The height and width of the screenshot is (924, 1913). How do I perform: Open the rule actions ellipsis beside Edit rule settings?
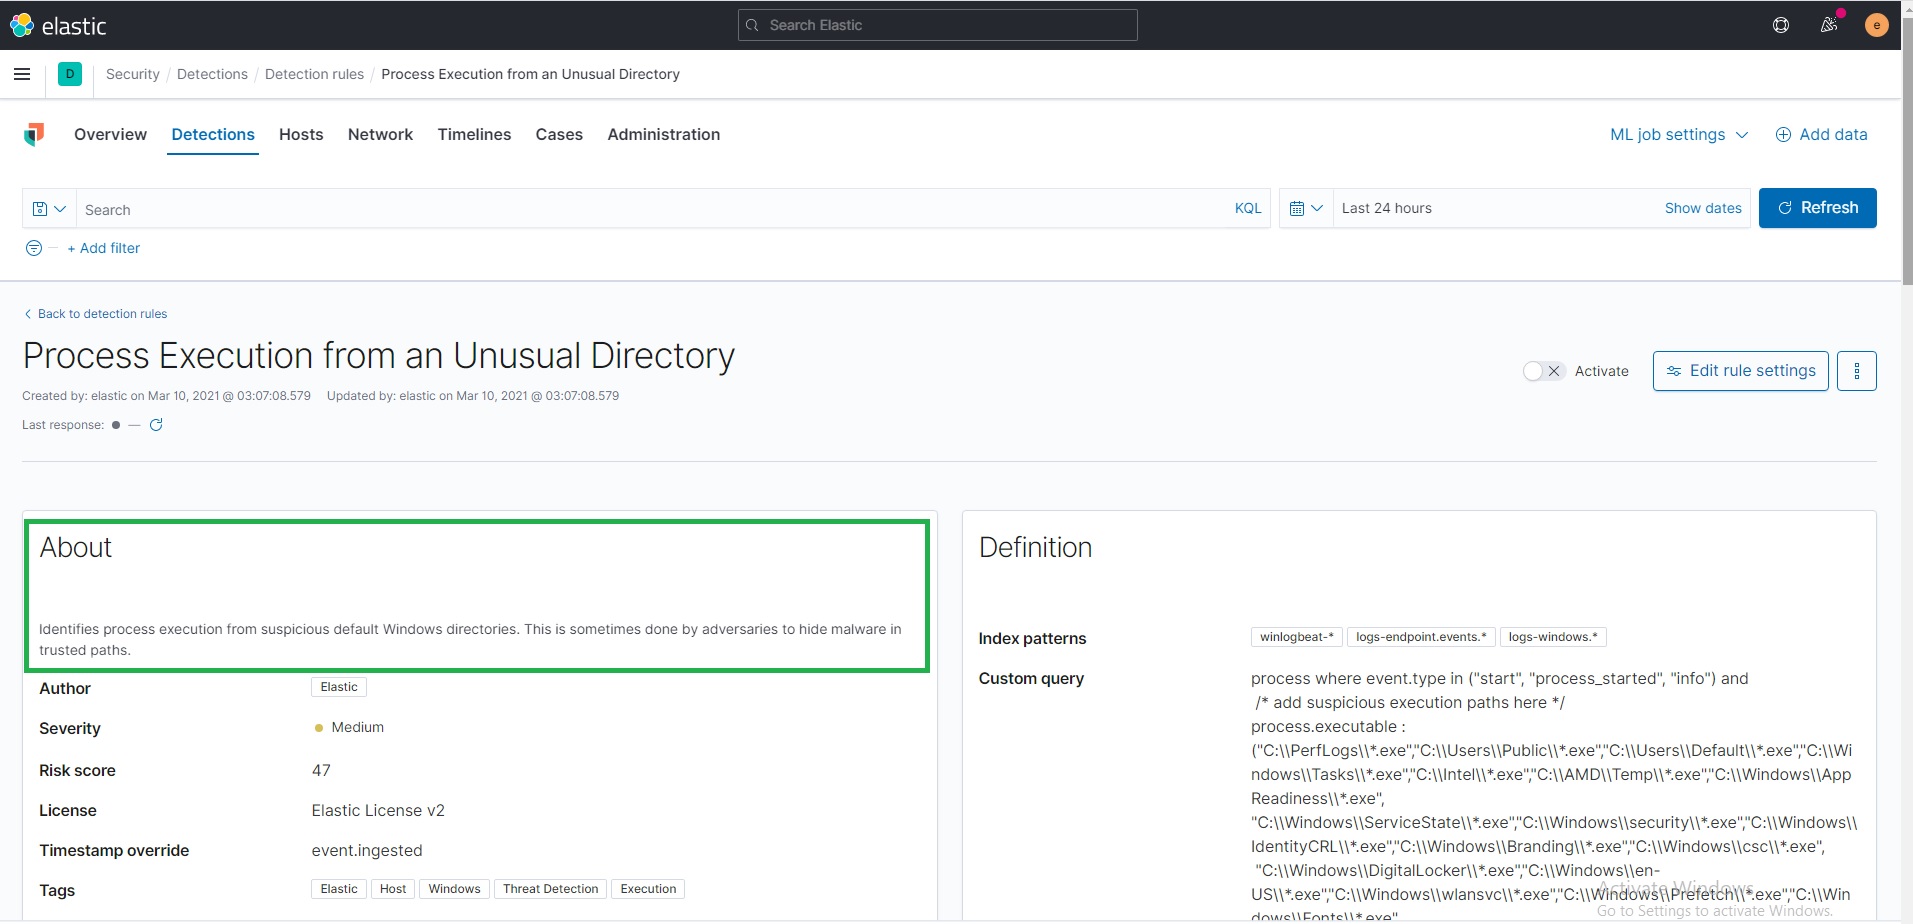click(x=1858, y=370)
